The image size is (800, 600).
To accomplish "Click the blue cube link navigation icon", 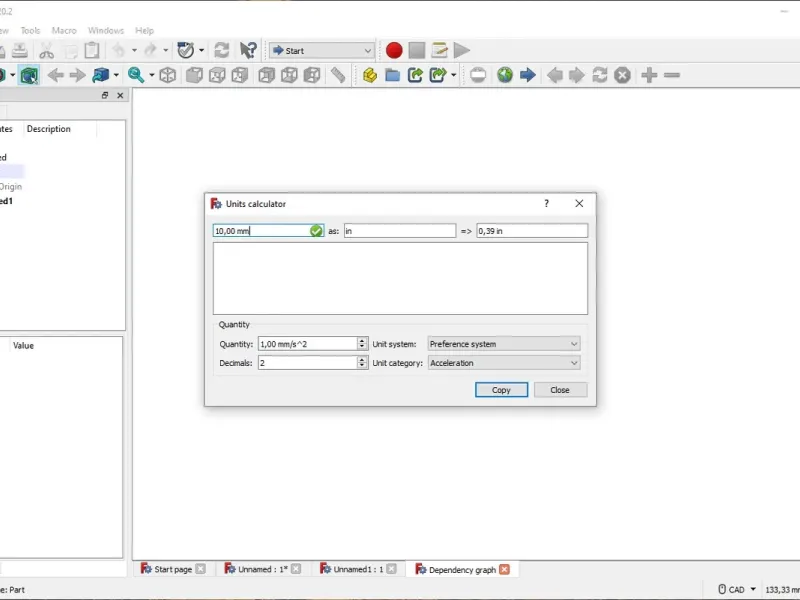I will click(101, 76).
